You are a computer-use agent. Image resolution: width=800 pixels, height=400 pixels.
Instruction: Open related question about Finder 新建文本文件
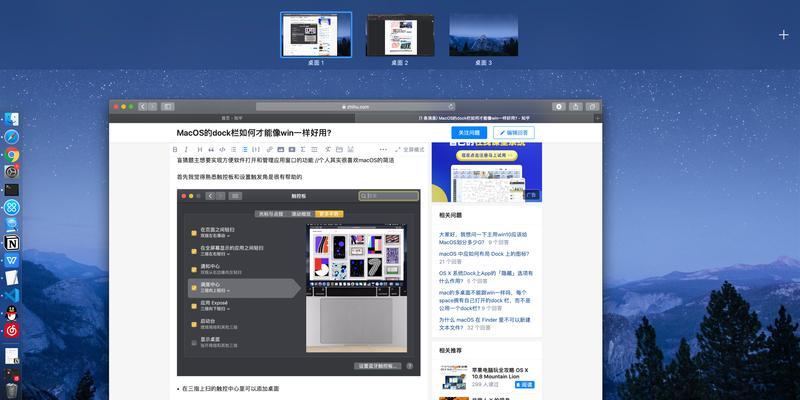[x=484, y=323]
